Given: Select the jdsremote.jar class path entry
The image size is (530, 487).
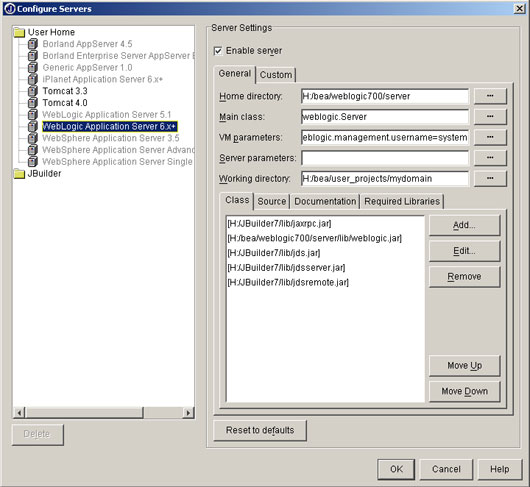Looking at the screenshot, I should pos(288,283).
